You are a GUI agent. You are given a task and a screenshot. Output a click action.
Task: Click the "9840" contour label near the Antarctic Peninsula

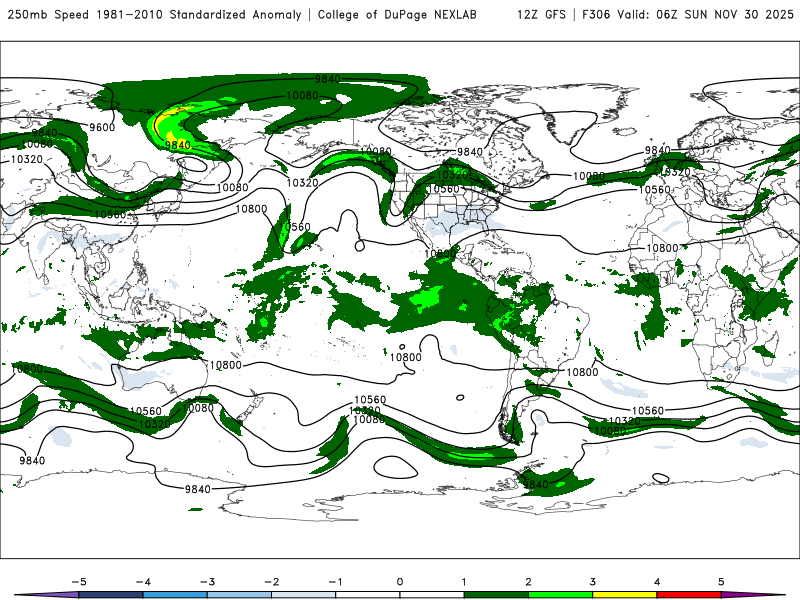click(x=536, y=484)
